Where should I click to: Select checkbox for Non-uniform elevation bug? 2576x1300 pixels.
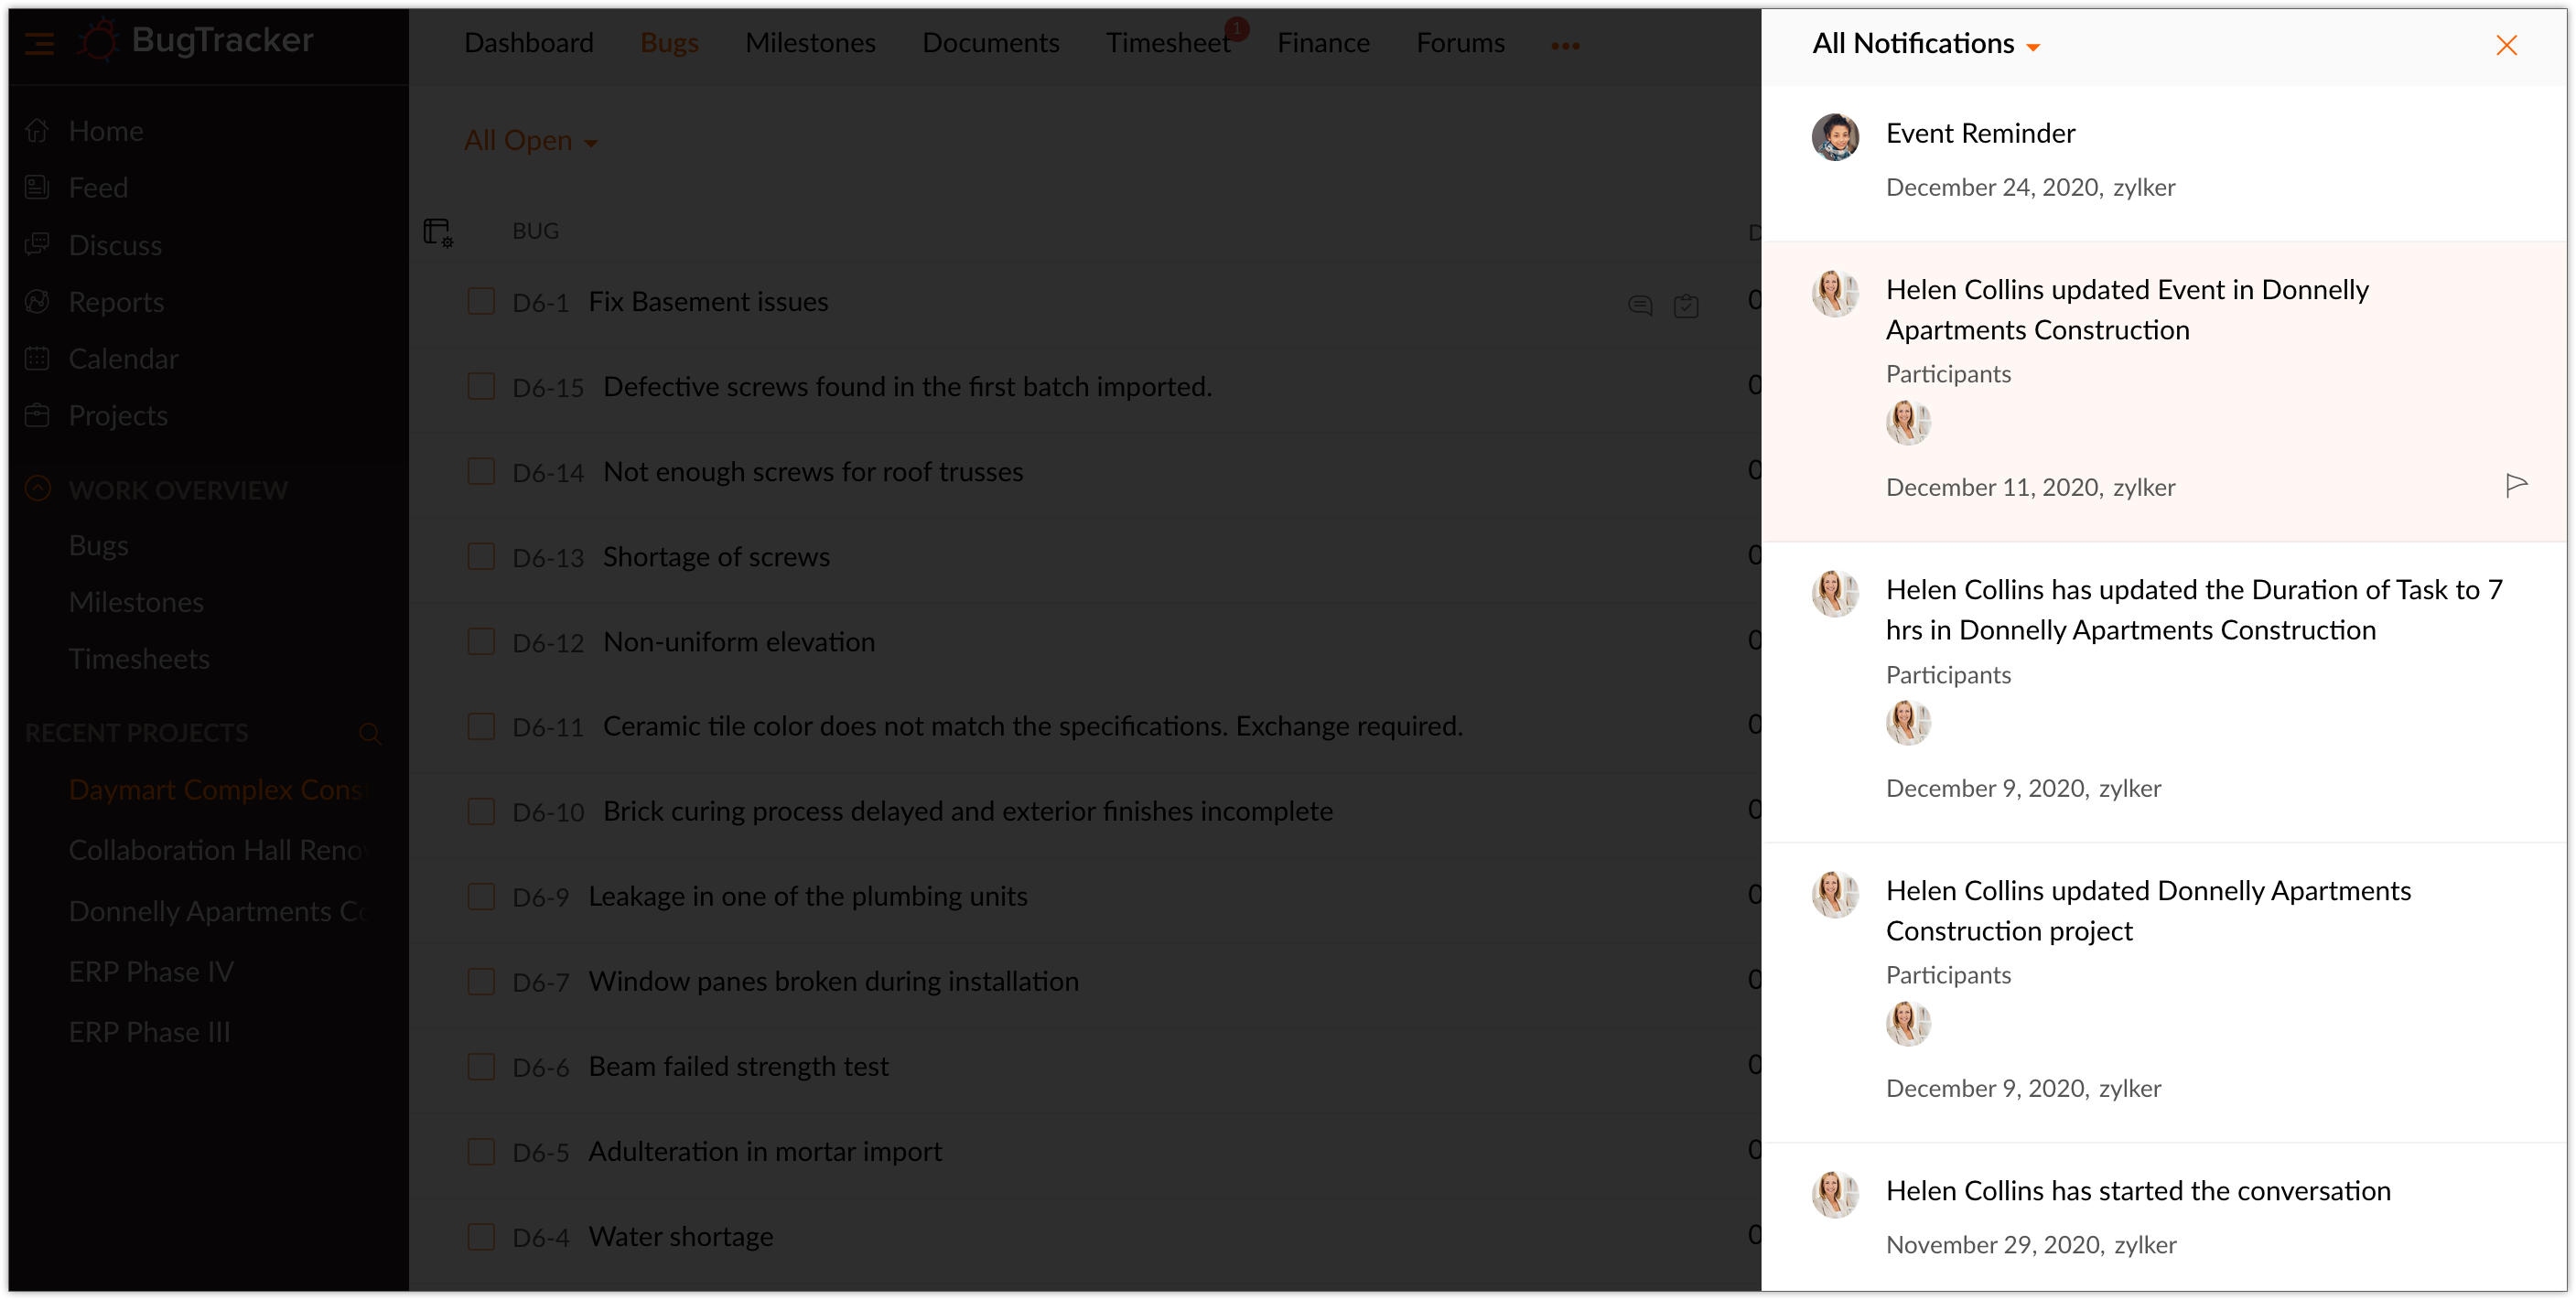point(481,642)
